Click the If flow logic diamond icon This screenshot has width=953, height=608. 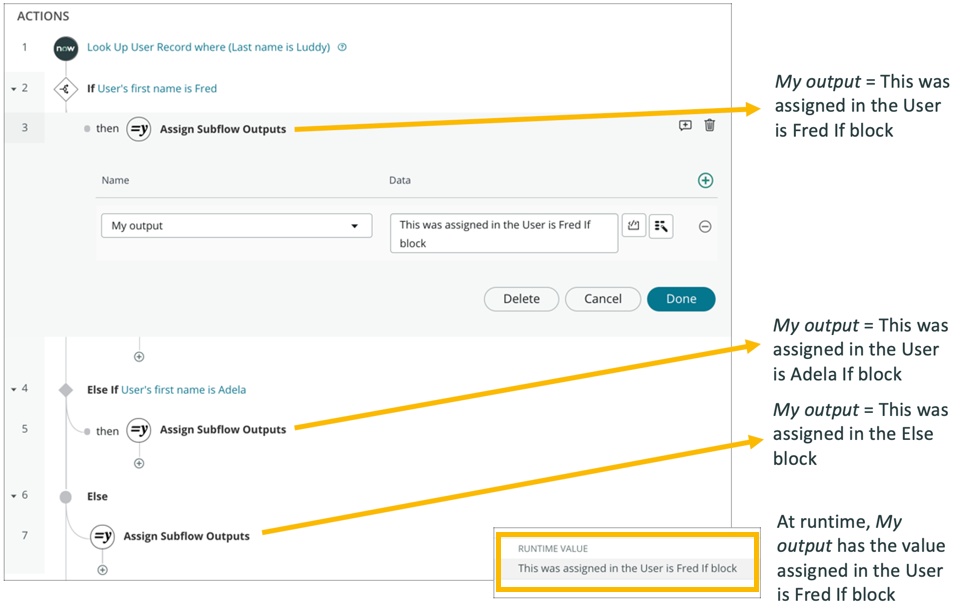coord(65,88)
